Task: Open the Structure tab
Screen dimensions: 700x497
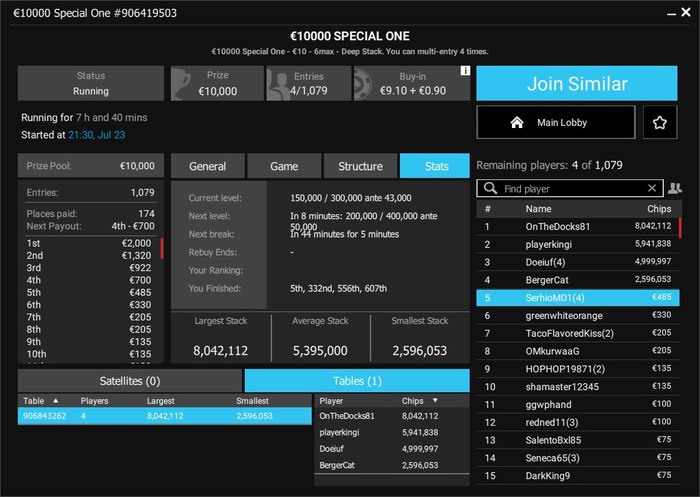Action: click(x=360, y=166)
